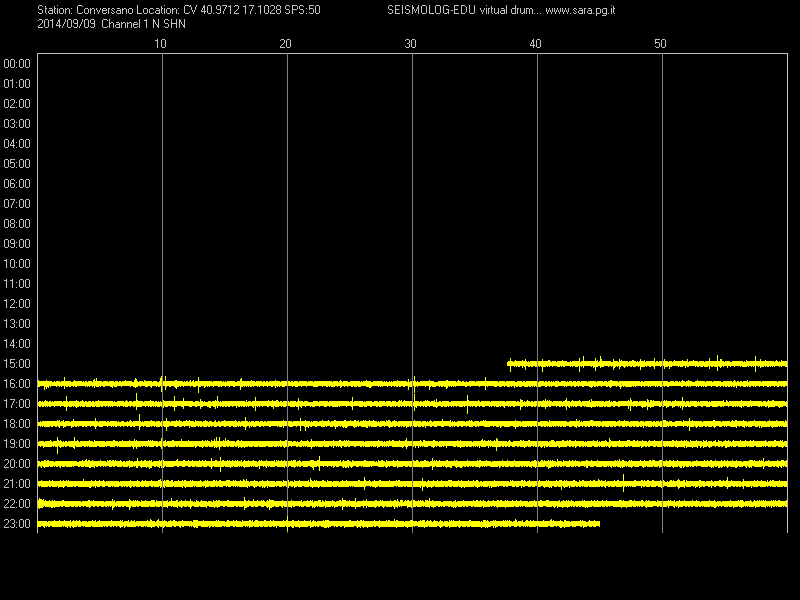Click the 01:00 hour label
The height and width of the screenshot is (600, 800).
[17, 84]
